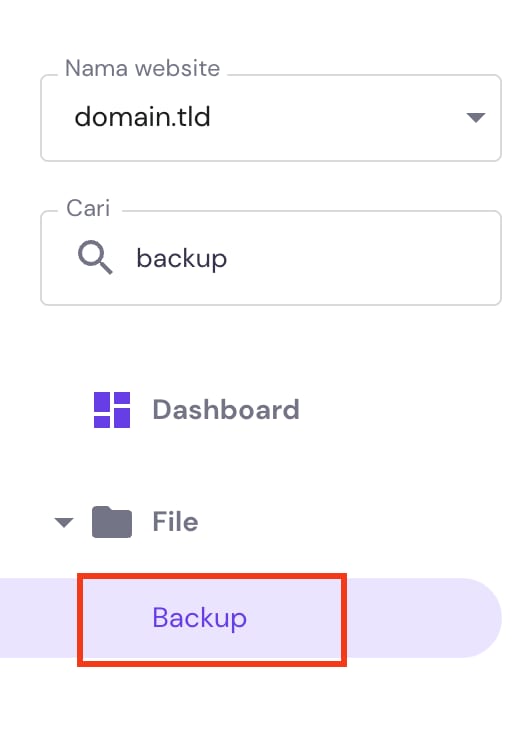Open the Dashboard menu item
The height and width of the screenshot is (732, 518).
point(196,410)
